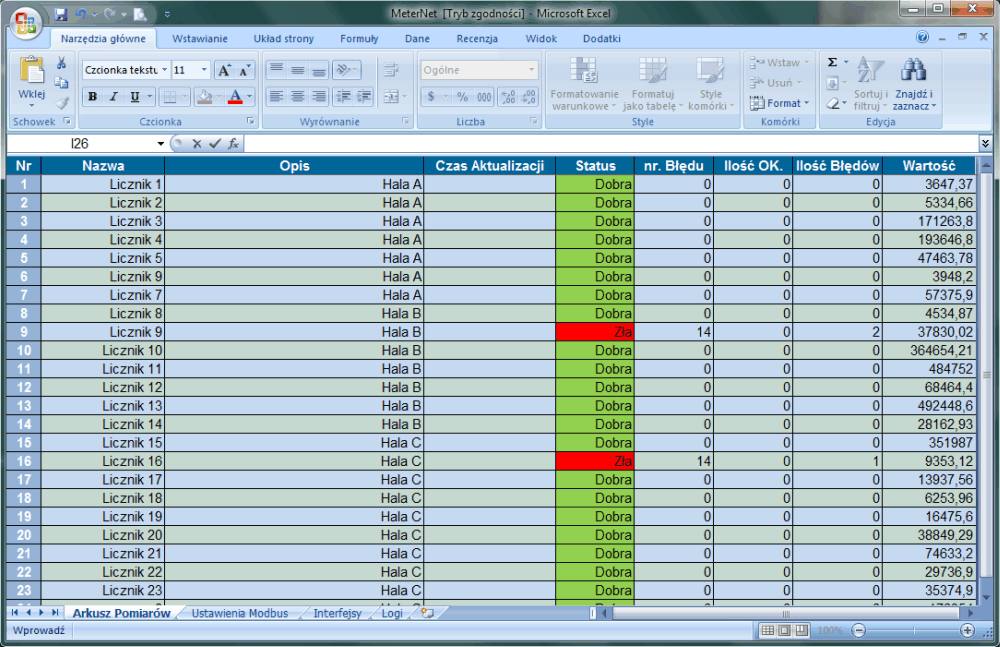Click the Wstaw cells button
Viewport: 1000px width, 647px height.
pyautogui.click(x=779, y=63)
